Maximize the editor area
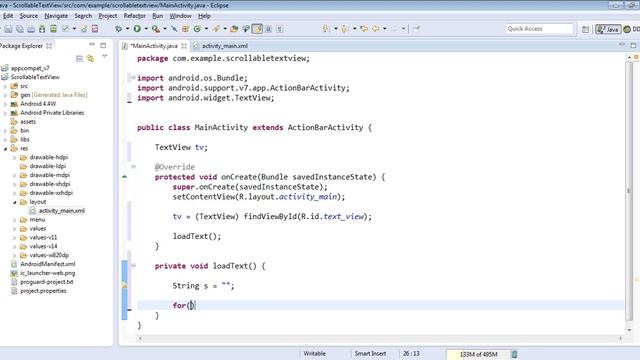Screen dimensions: 640x360 [633, 45]
